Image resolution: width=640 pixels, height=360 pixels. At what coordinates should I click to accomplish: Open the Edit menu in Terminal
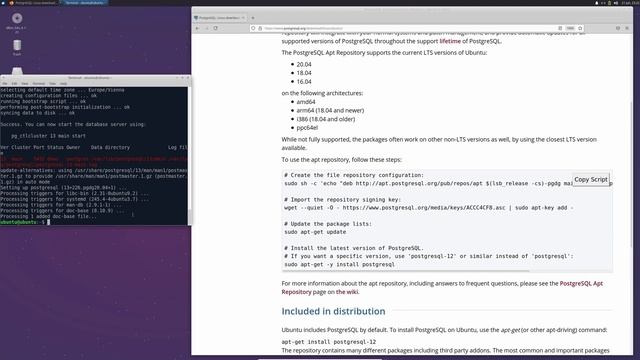coord(14,84)
